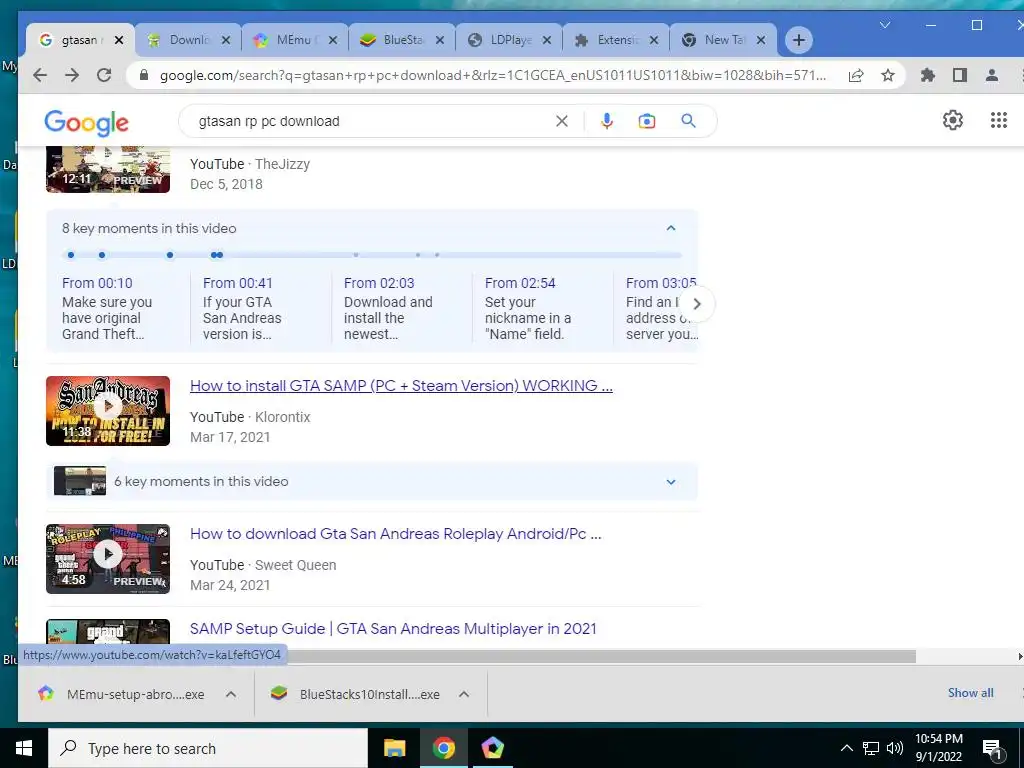Go forward to the next page
Image resolution: width=1024 pixels, height=768 pixels.
[72, 75]
